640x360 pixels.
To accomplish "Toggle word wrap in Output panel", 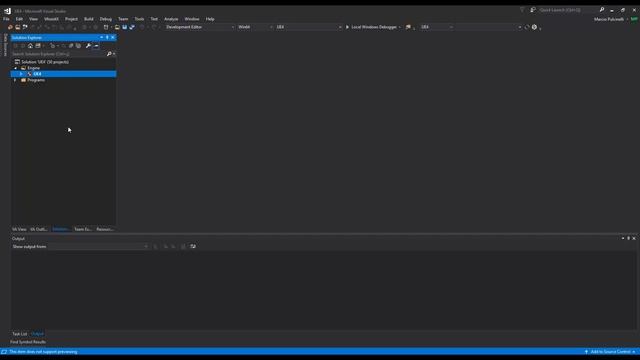I will (193, 247).
